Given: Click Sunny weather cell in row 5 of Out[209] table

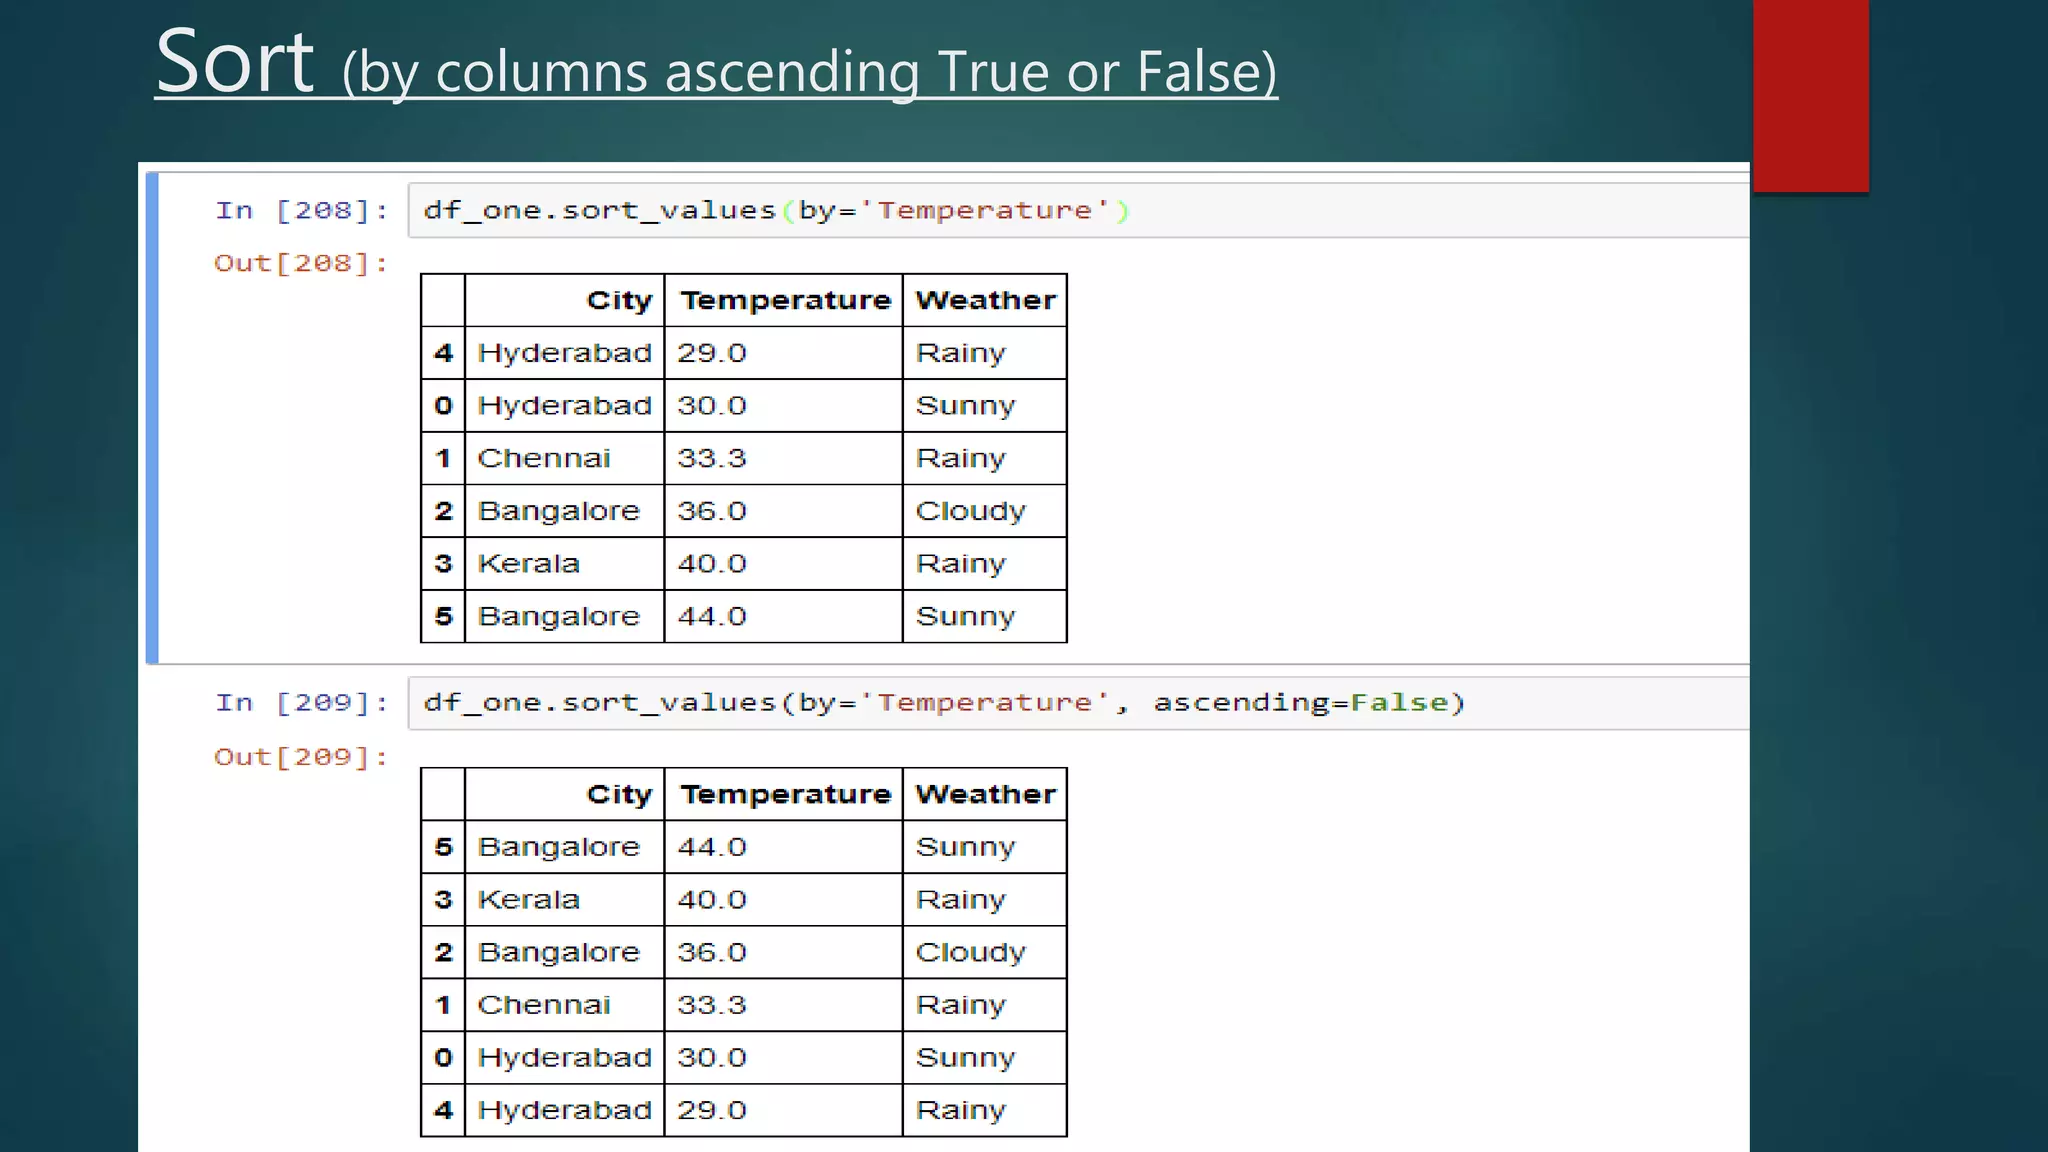Looking at the screenshot, I should click(985, 847).
